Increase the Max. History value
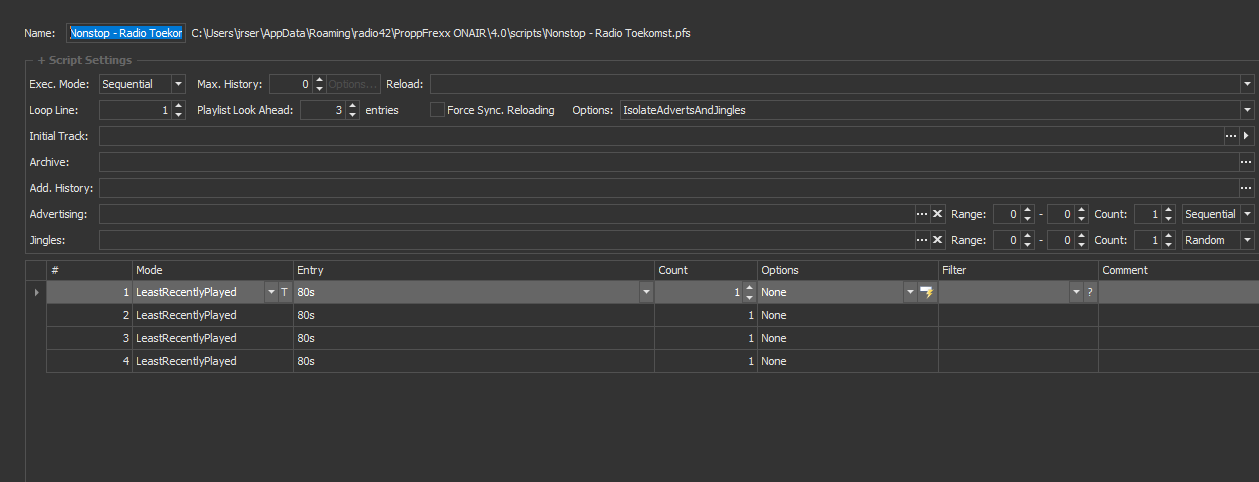The height and width of the screenshot is (482, 1259). 320,80
